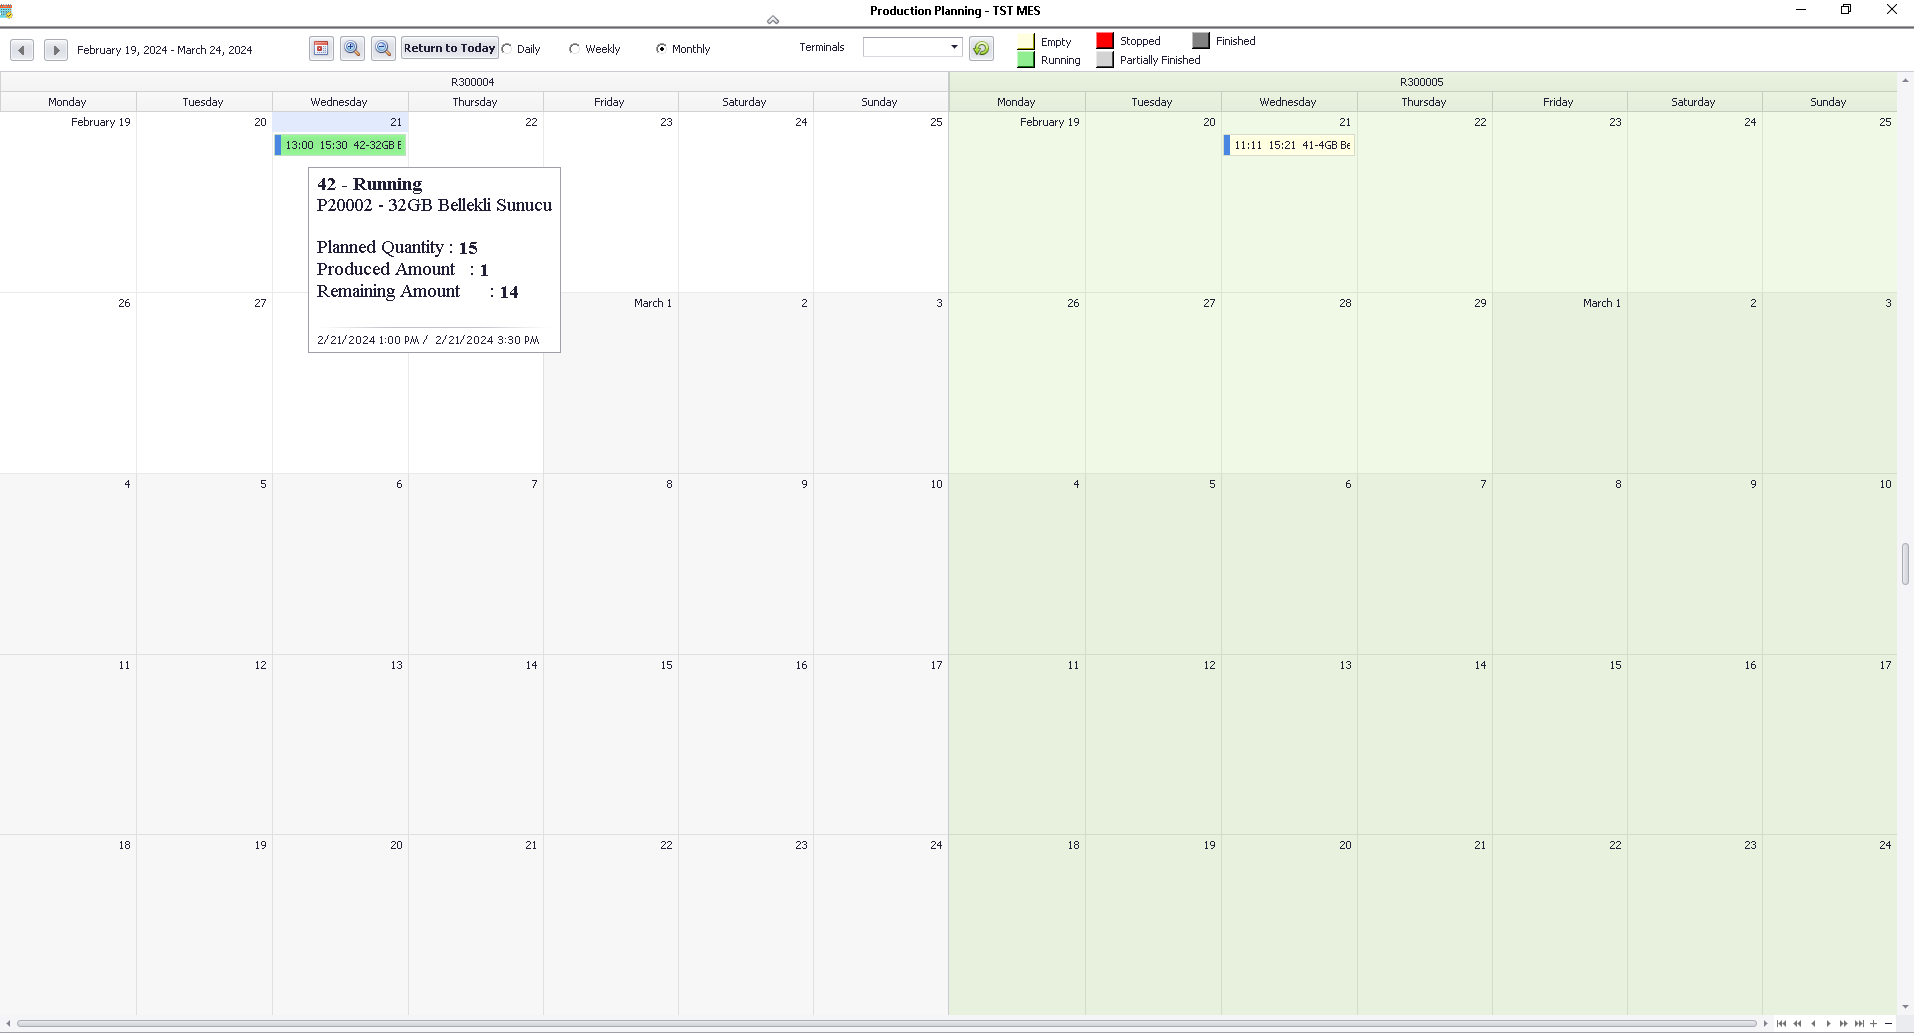This screenshot has height=1033, width=1914.
Task: Open the Terminals dropdown list
Action: click(954, 47)
